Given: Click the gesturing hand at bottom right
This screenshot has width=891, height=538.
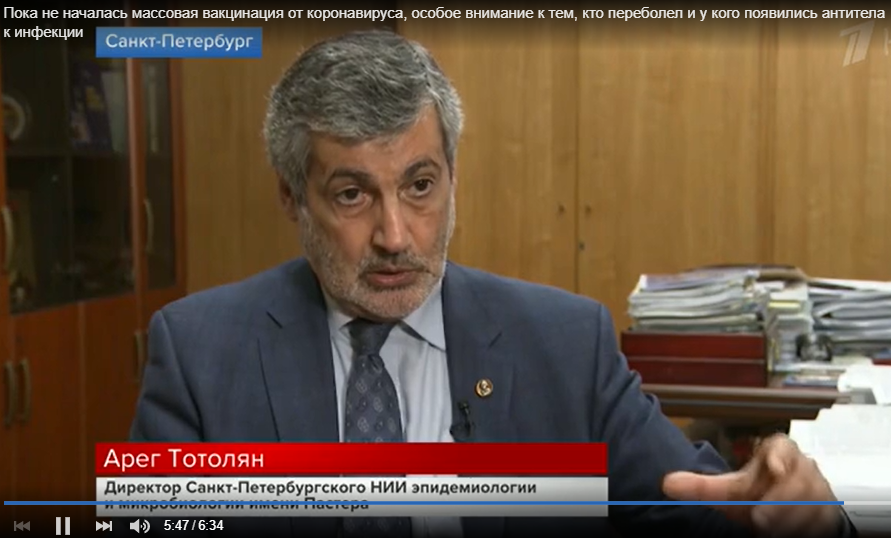Looking at the screenshot, I should (x=760, y=480).
